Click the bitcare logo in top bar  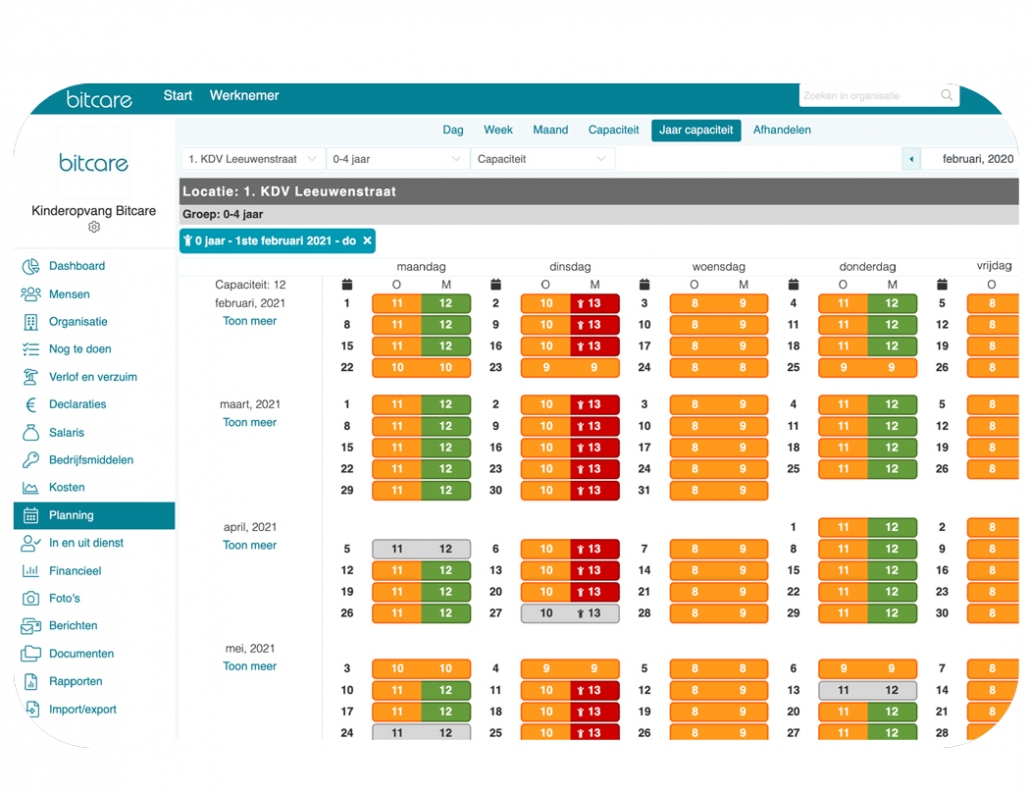pyautogui.click(x=99, y=99)
